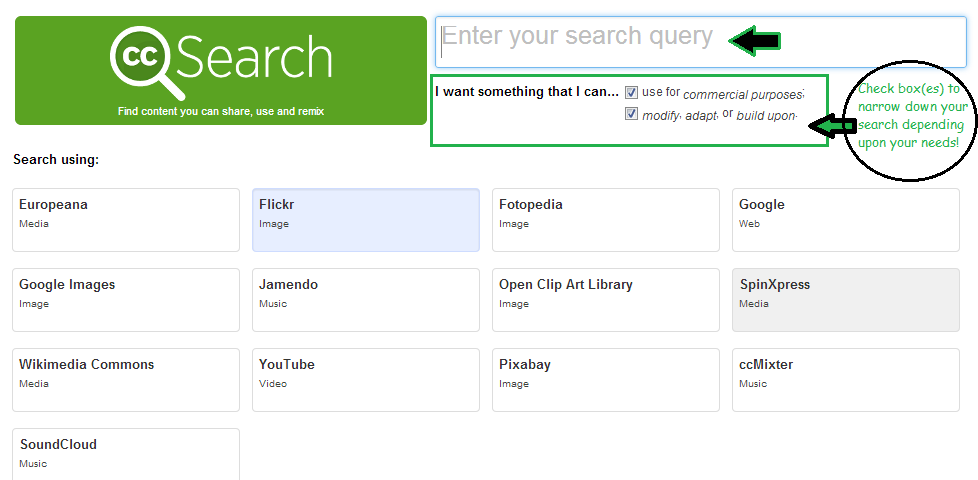
Task: Pick YouTube video search
Action: pos(366,380)
